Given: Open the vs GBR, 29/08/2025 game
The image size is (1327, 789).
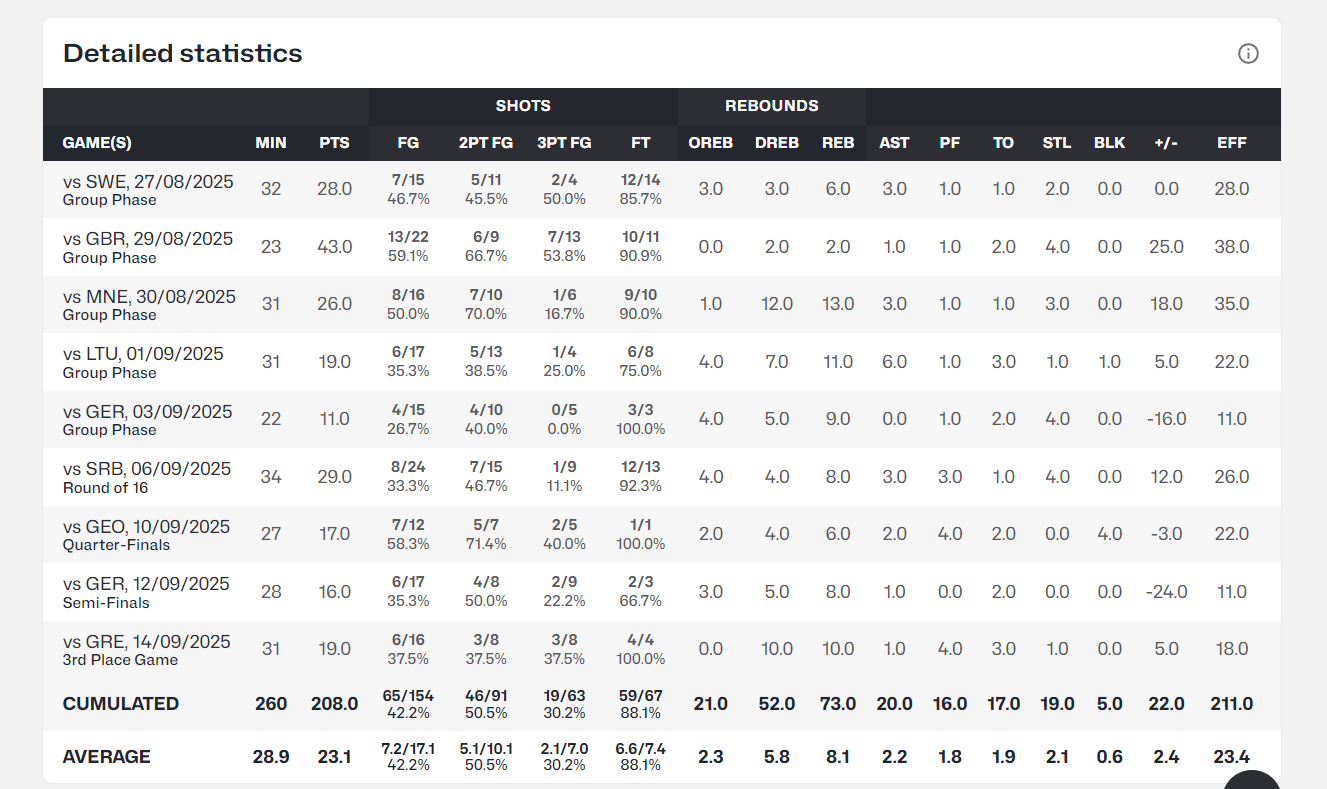Looking at the screenshot, I should 148,239.
